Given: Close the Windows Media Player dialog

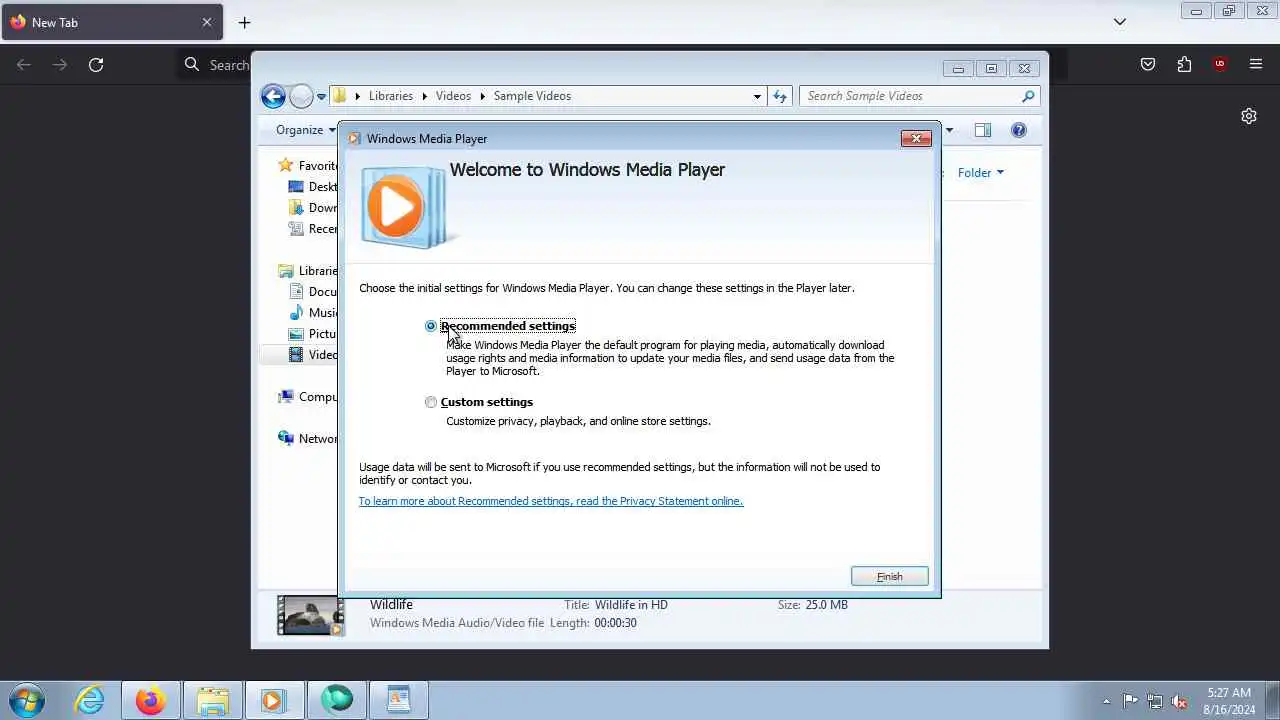Looking at the screenshot, I should pos(915,139).
